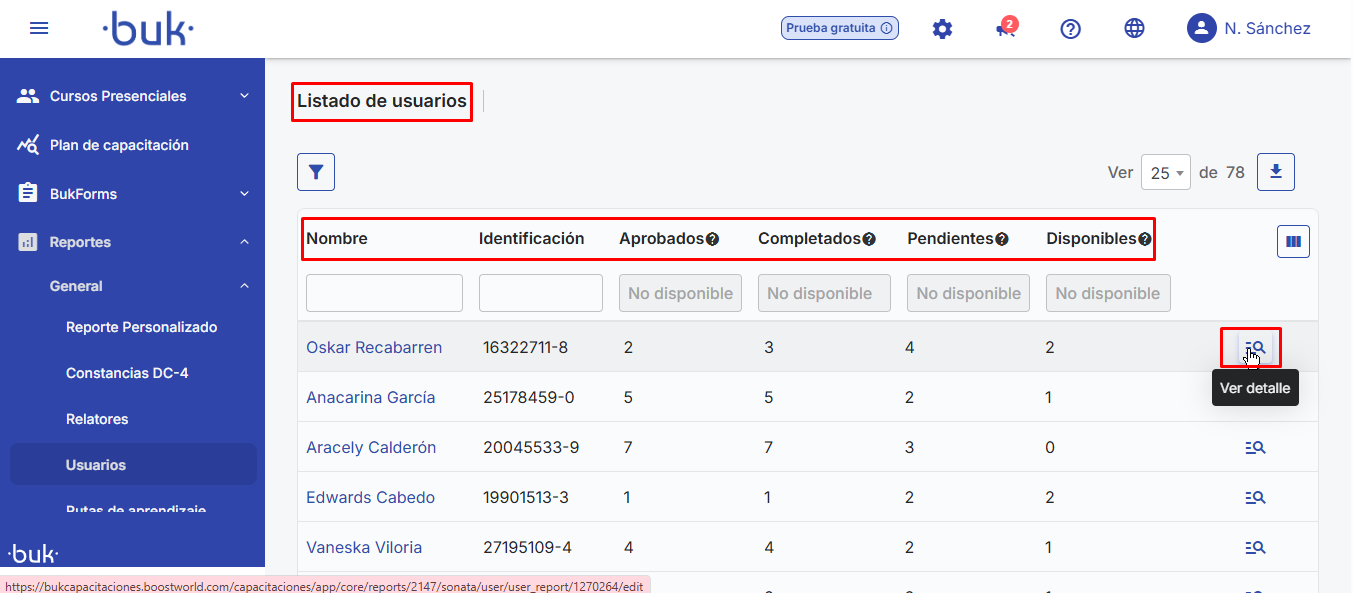Toggle the hamburger sidebar menu
This screenshot has width=1353, height=593.
click(39, 29)
